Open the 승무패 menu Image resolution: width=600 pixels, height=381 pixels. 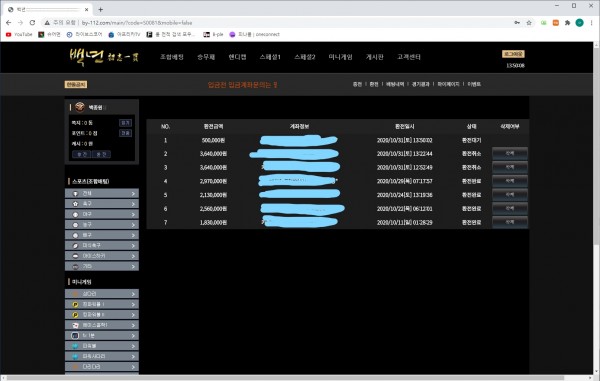click(x=206, y=57)
